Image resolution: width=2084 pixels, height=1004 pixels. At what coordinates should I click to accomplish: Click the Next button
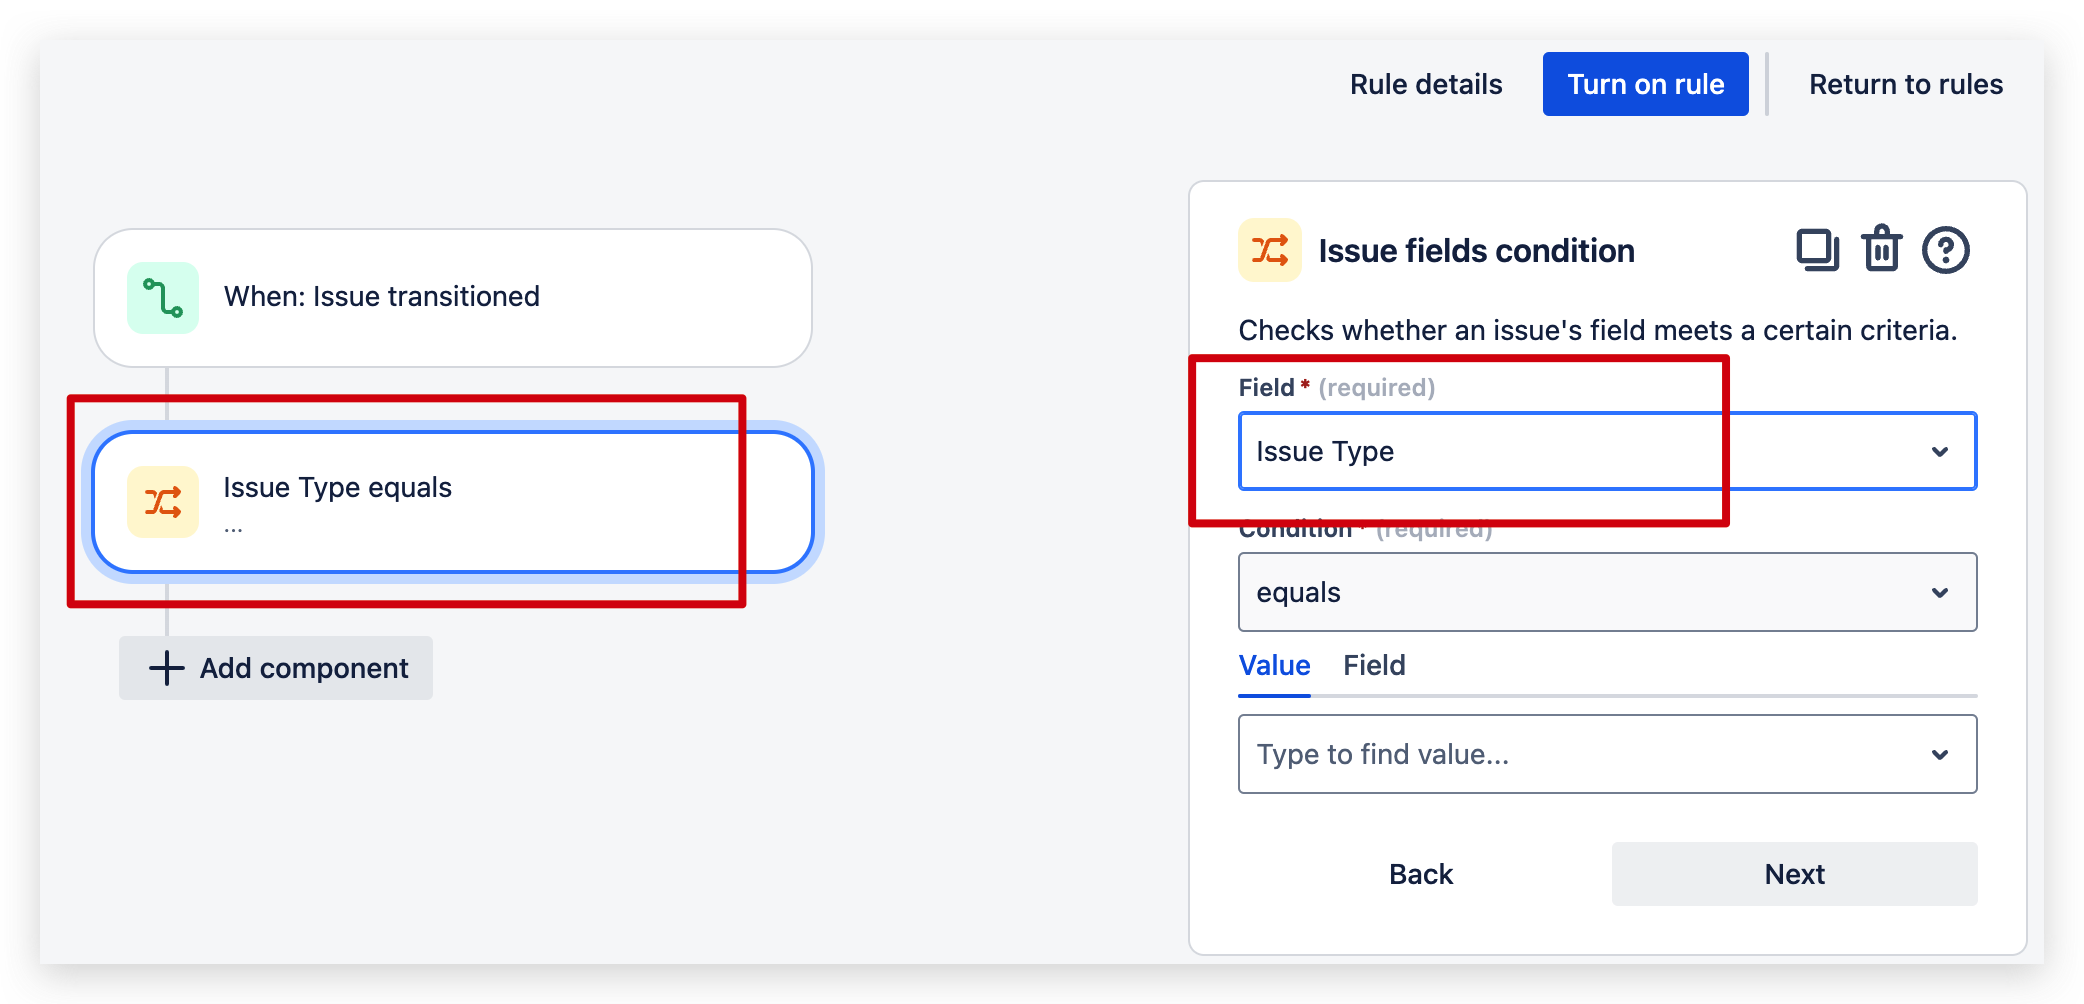pos(1794,873)
